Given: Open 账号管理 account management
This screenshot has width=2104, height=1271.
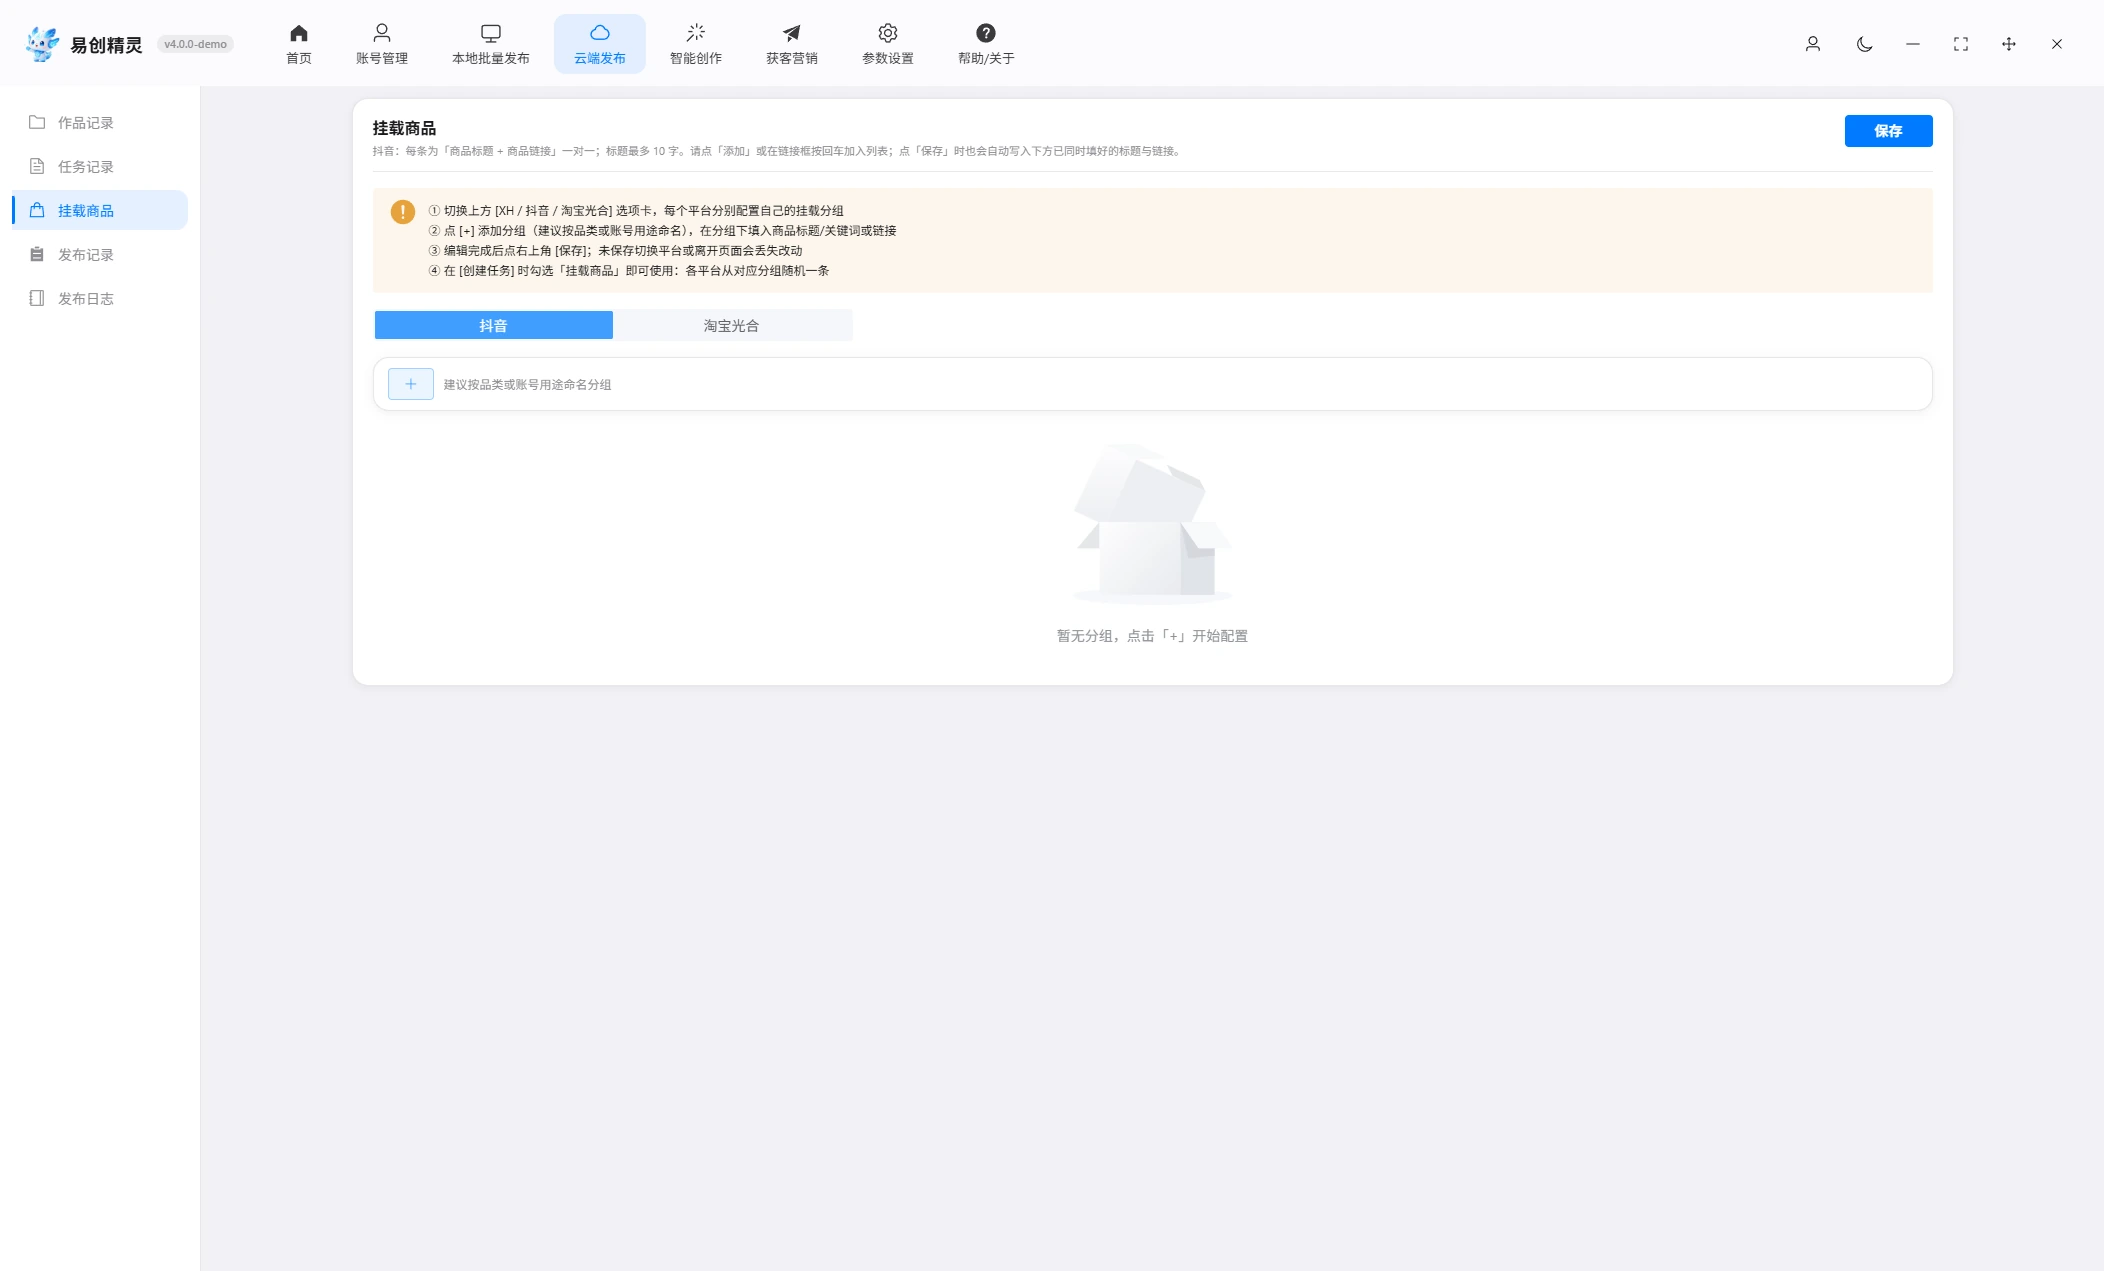Looking at the screenshot, I should tap(382, 44).
